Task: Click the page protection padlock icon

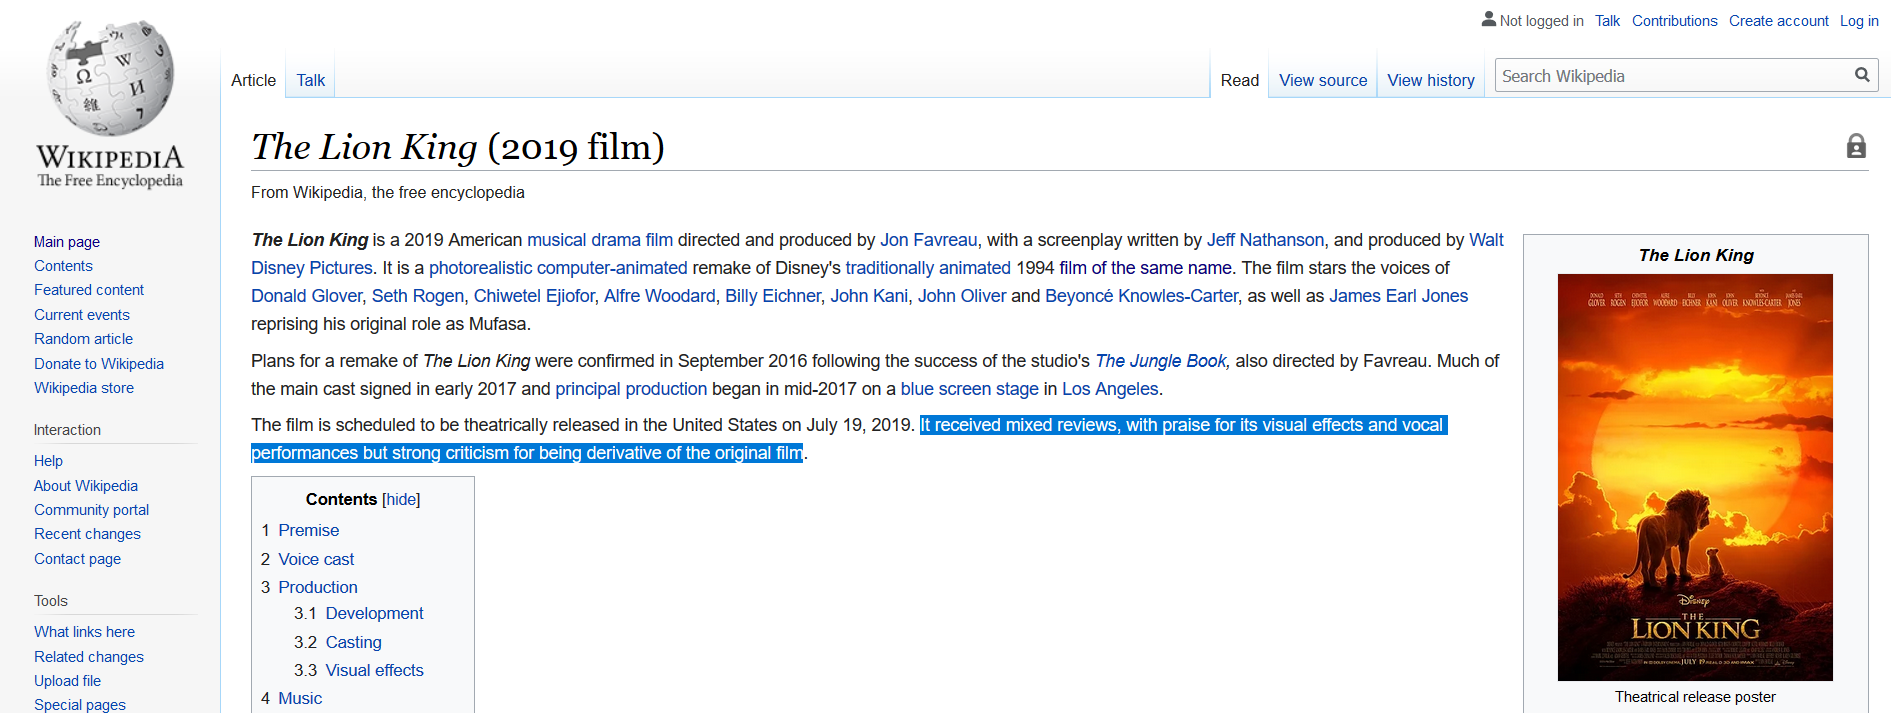Action: tap(1855, 147)
